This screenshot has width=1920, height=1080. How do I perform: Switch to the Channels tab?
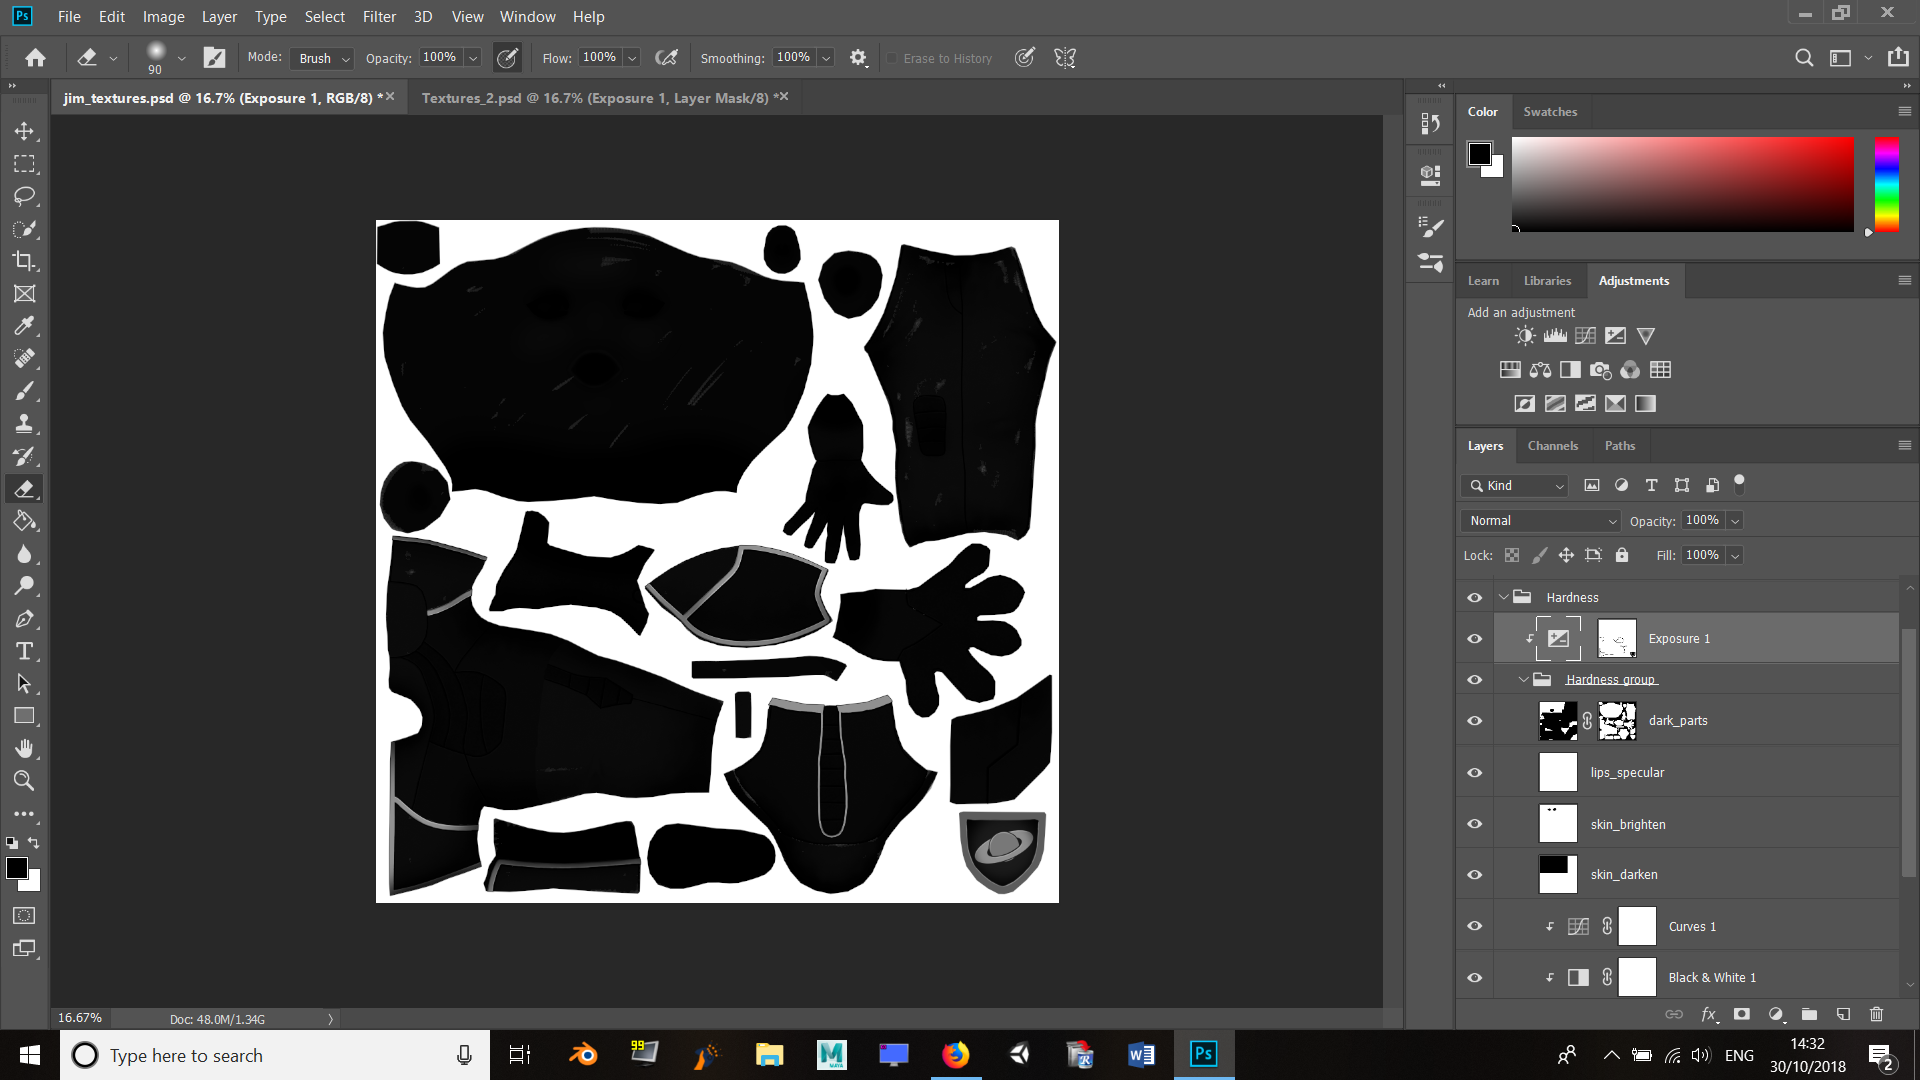(x=1552, y=444)
